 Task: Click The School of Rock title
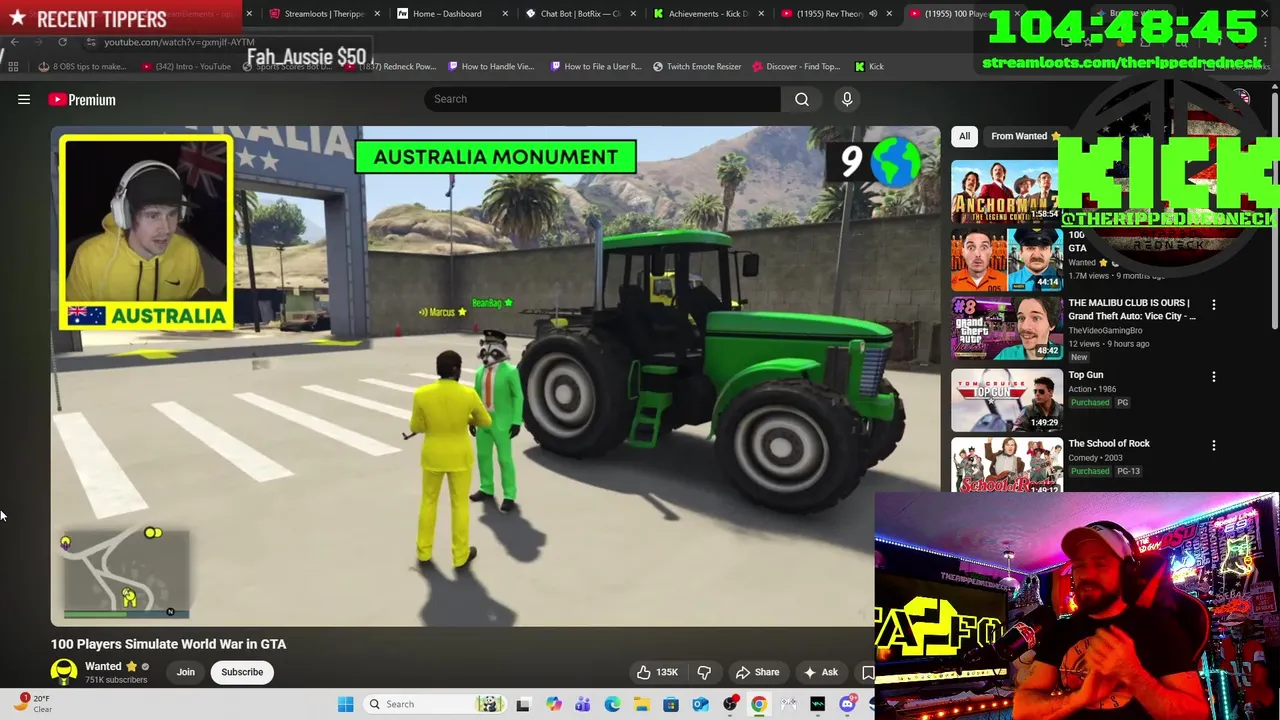(1109, 443)
